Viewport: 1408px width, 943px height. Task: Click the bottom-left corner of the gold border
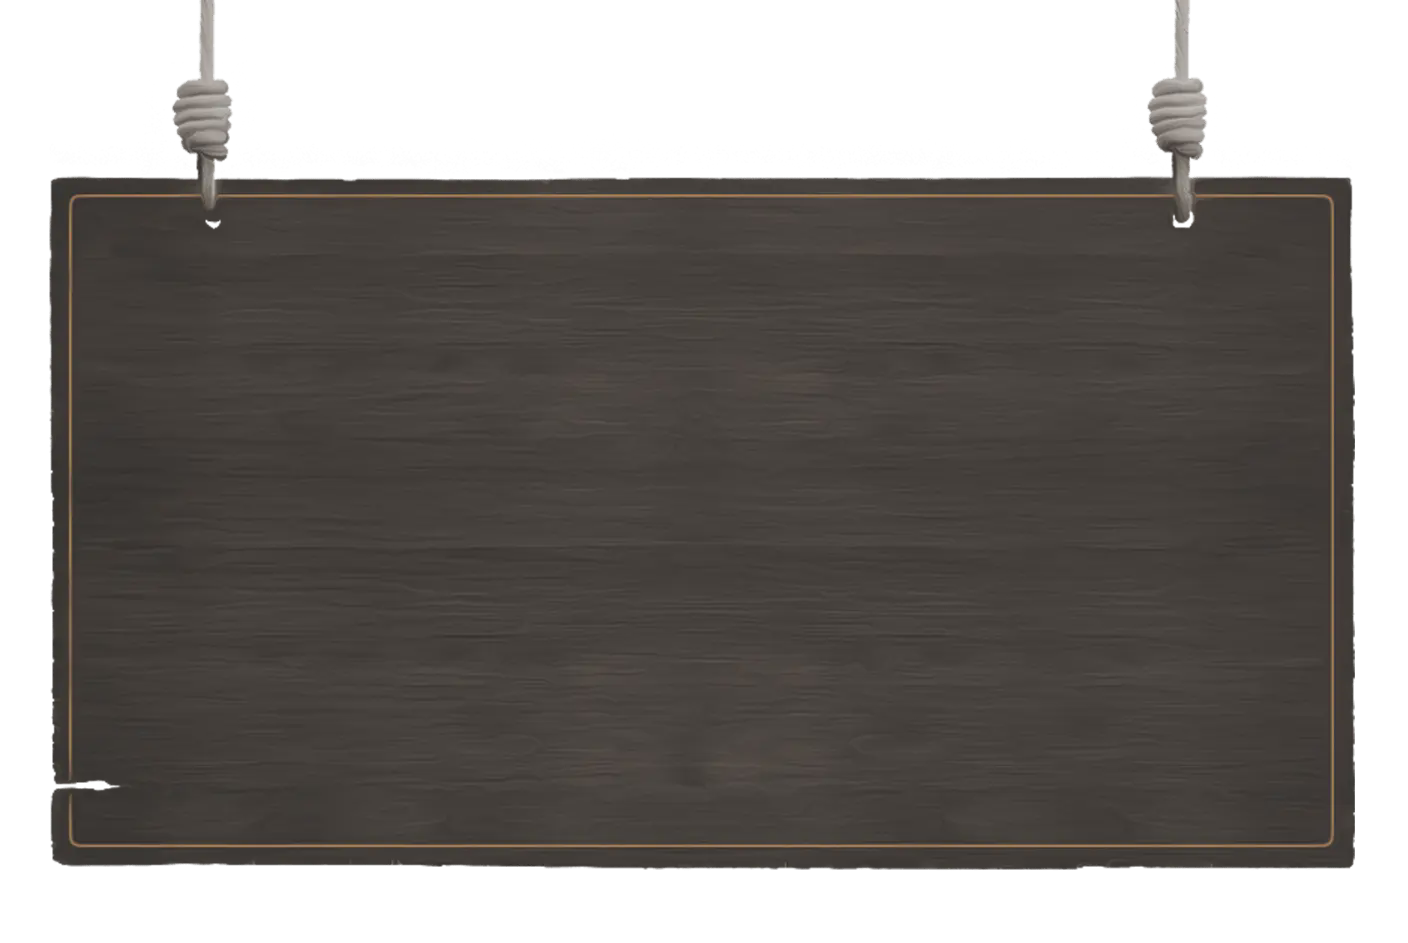71,845
